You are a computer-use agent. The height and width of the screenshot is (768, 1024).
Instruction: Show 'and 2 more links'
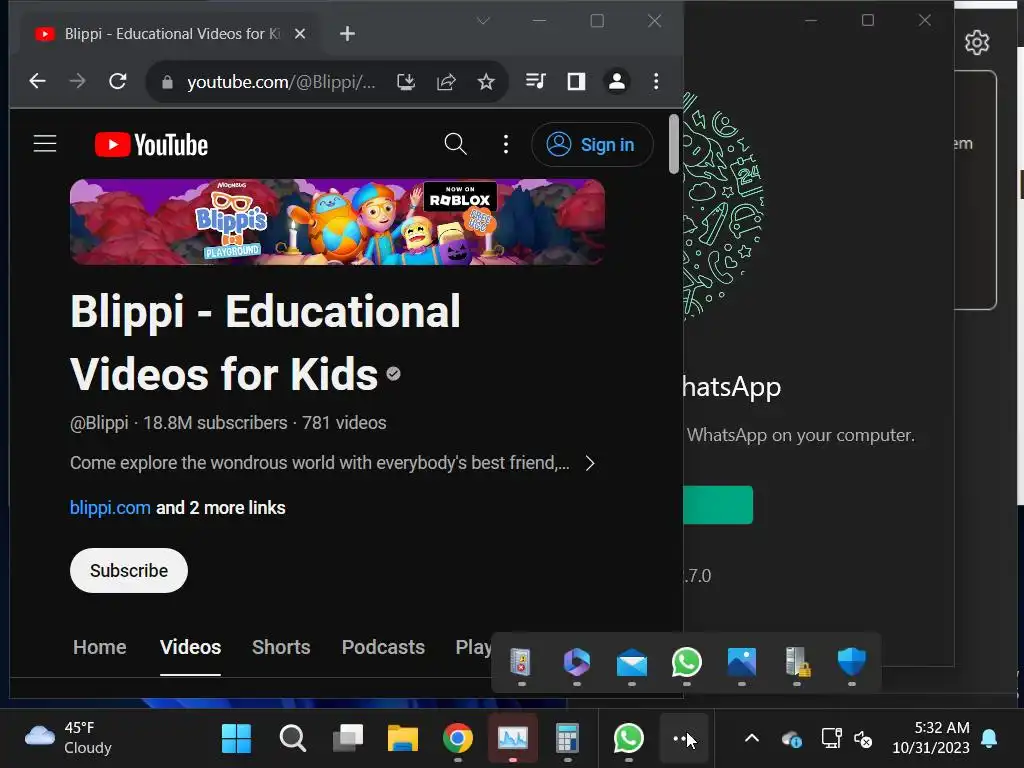221,507
